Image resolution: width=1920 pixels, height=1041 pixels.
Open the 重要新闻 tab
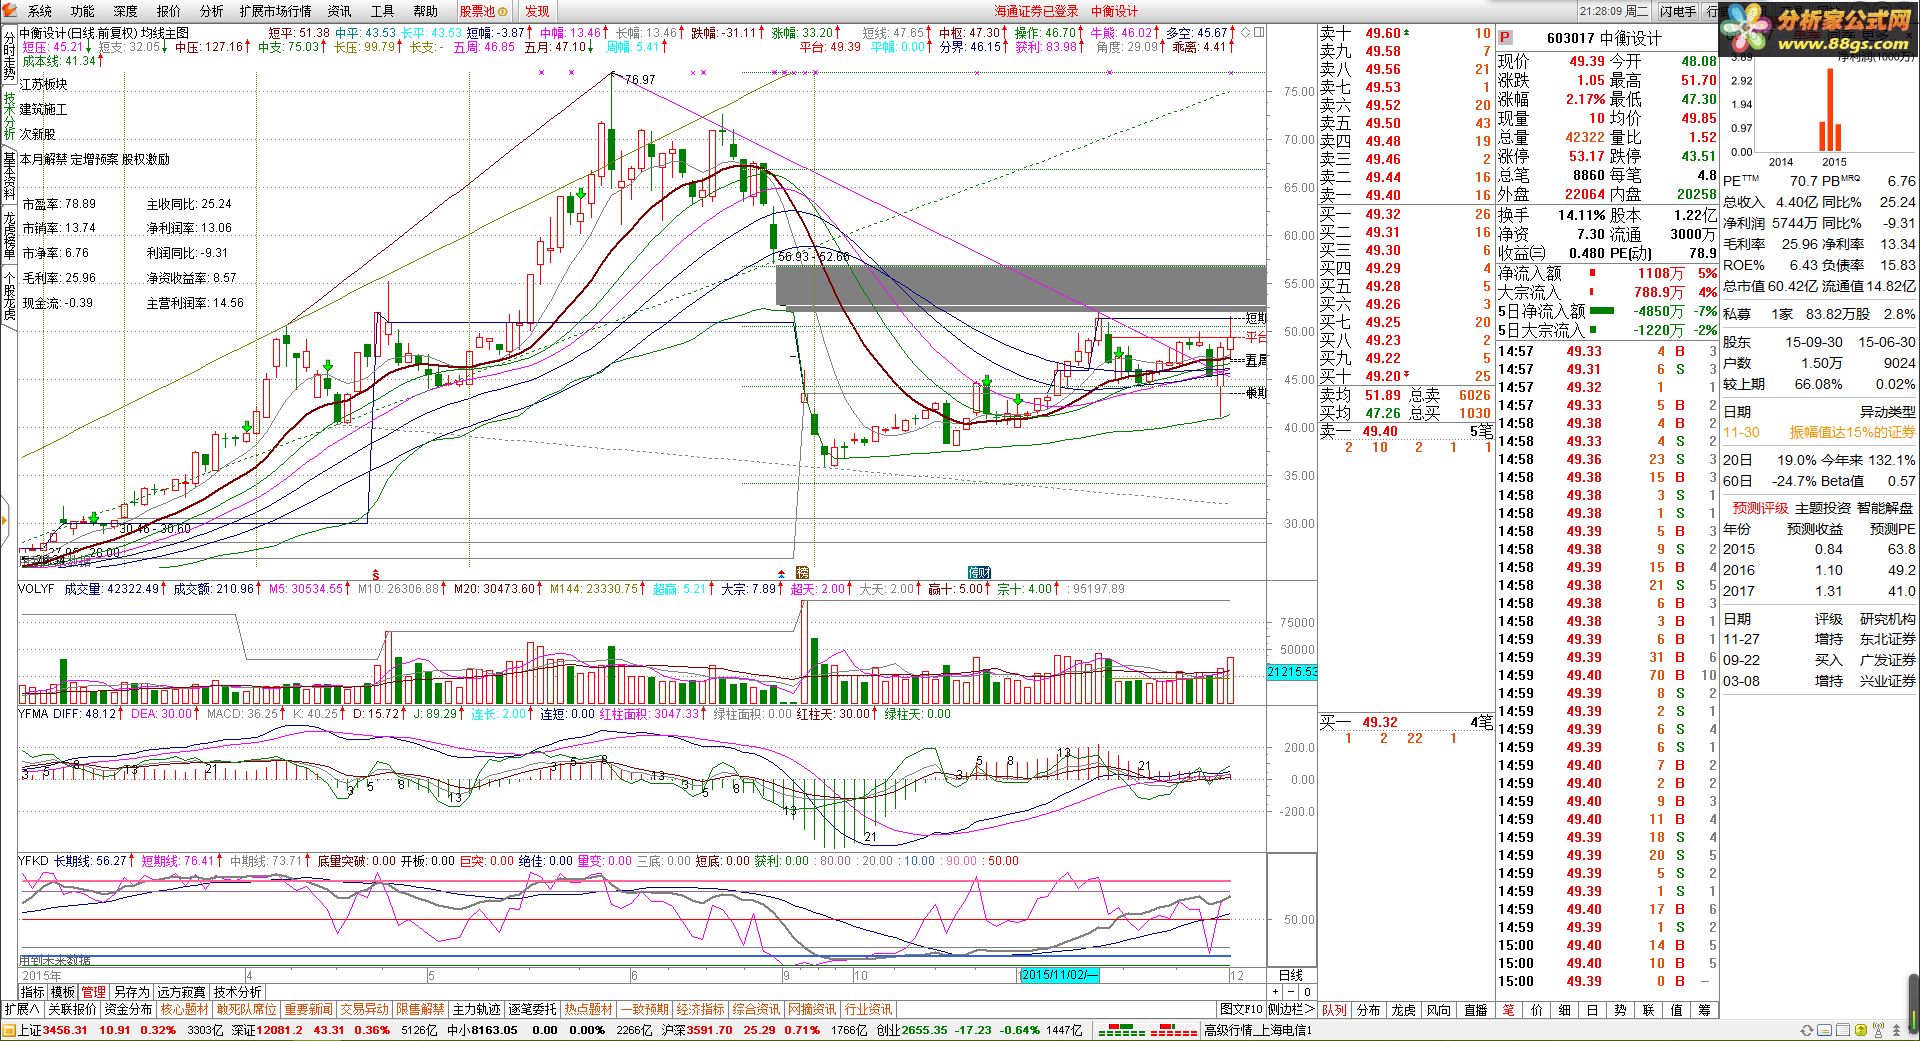pyautogui.click(x=308, y=1009)
